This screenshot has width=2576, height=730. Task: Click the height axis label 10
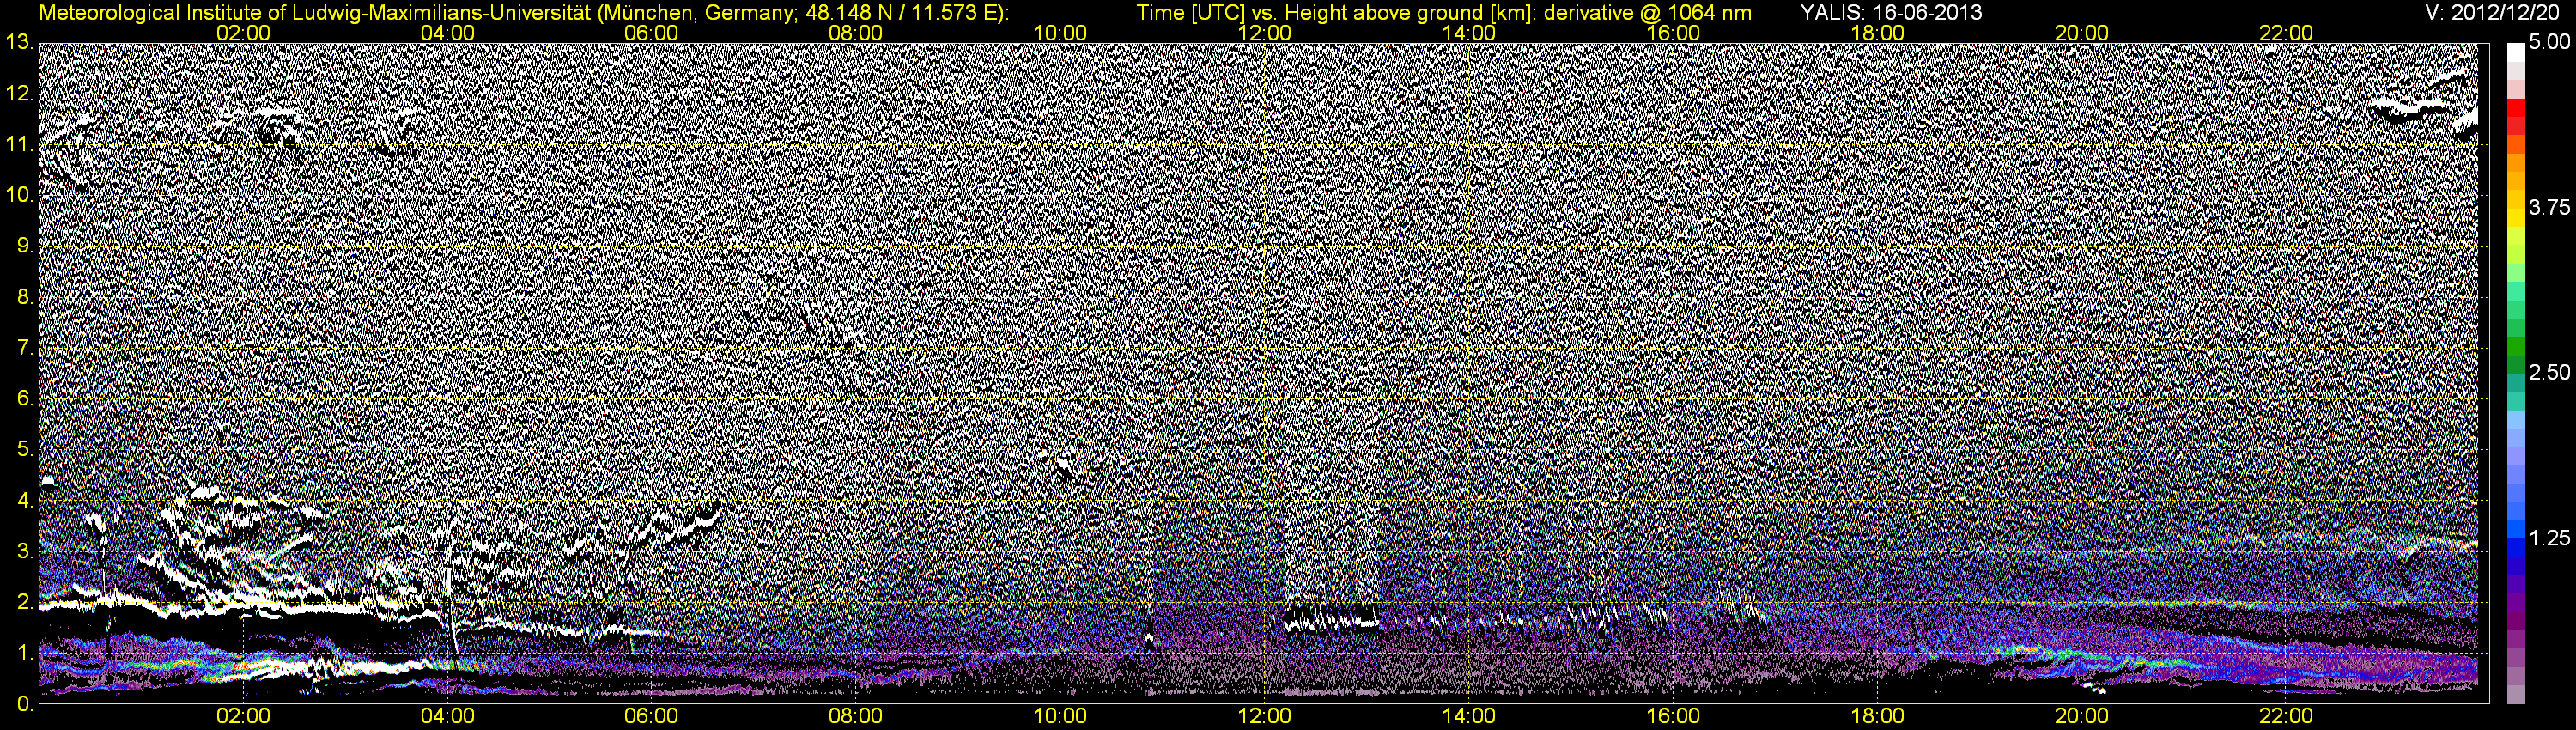click(x=18, y=195)
